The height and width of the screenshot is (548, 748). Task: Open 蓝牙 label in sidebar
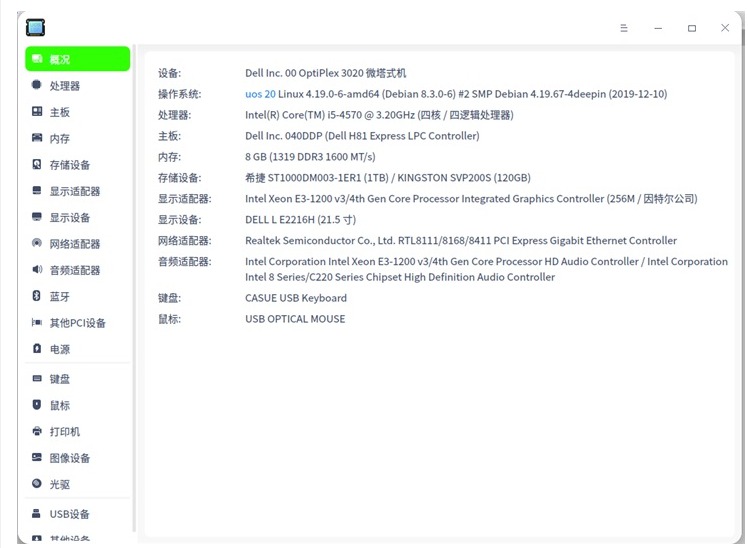(60, 297)
